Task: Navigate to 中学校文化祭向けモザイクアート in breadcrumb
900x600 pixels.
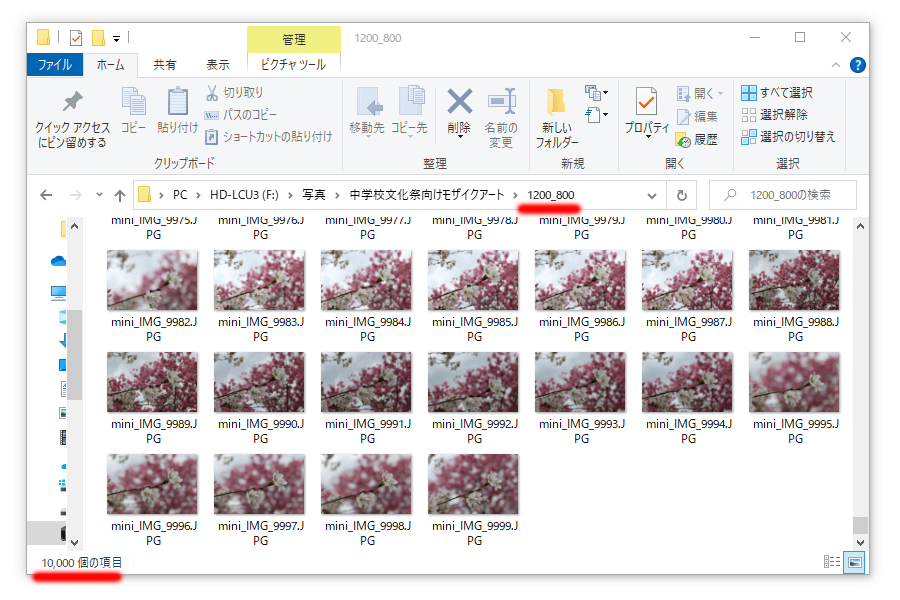Action: tap(426, 195)
